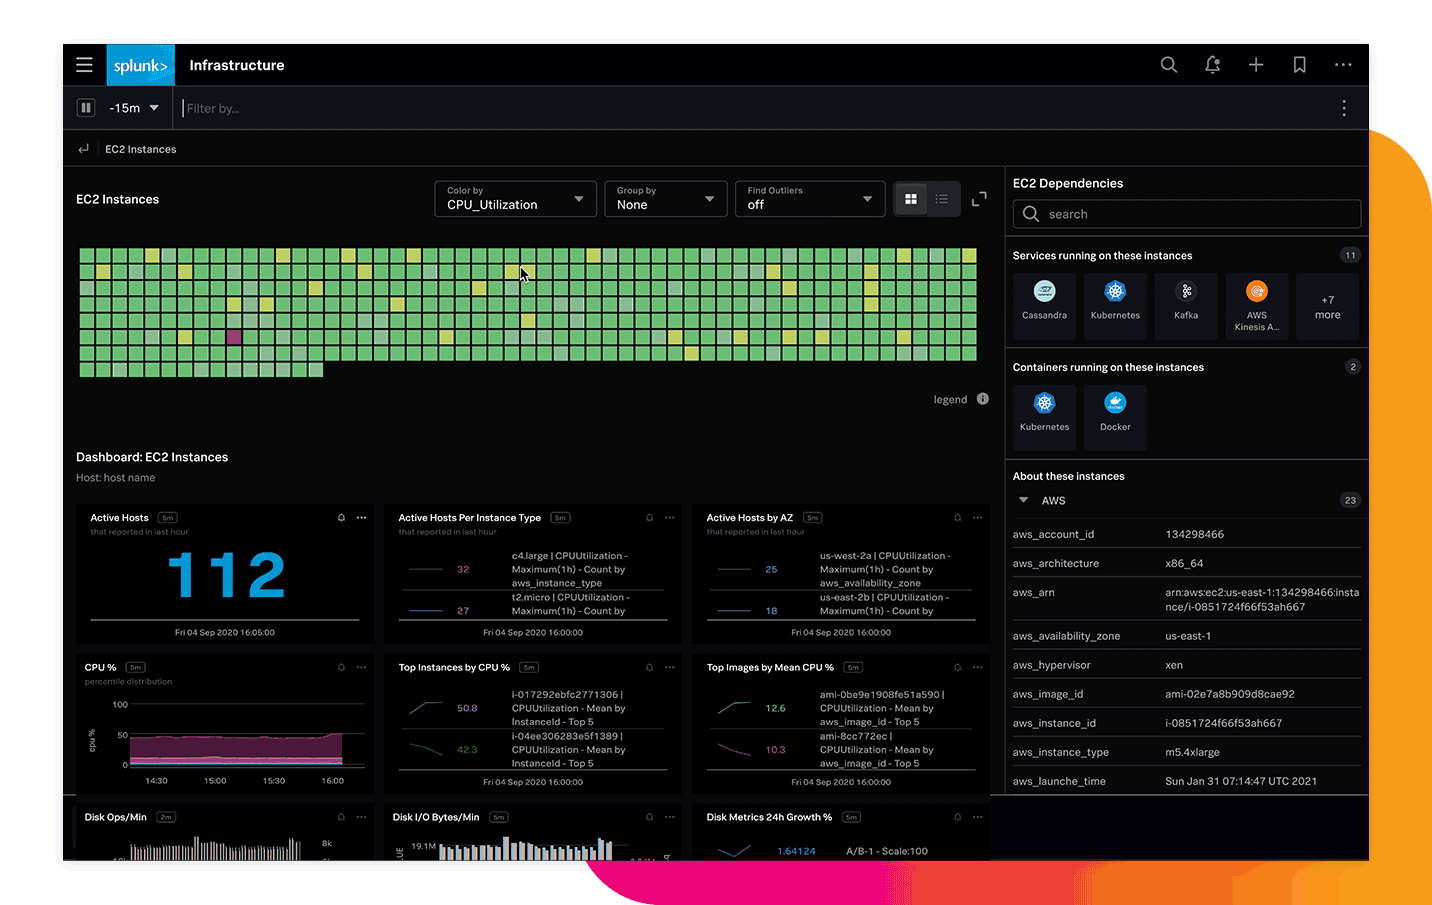
Task: Open the legend info icon
Action: point(983,399)
